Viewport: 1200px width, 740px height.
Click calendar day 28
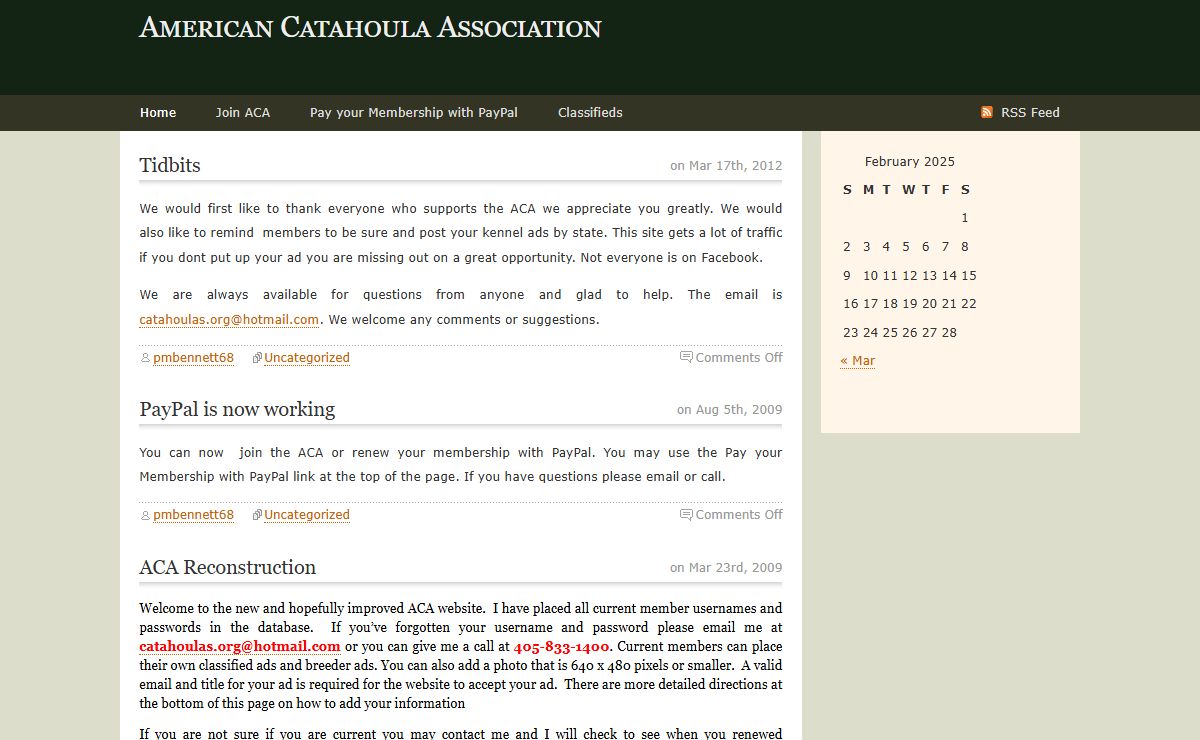949,333
